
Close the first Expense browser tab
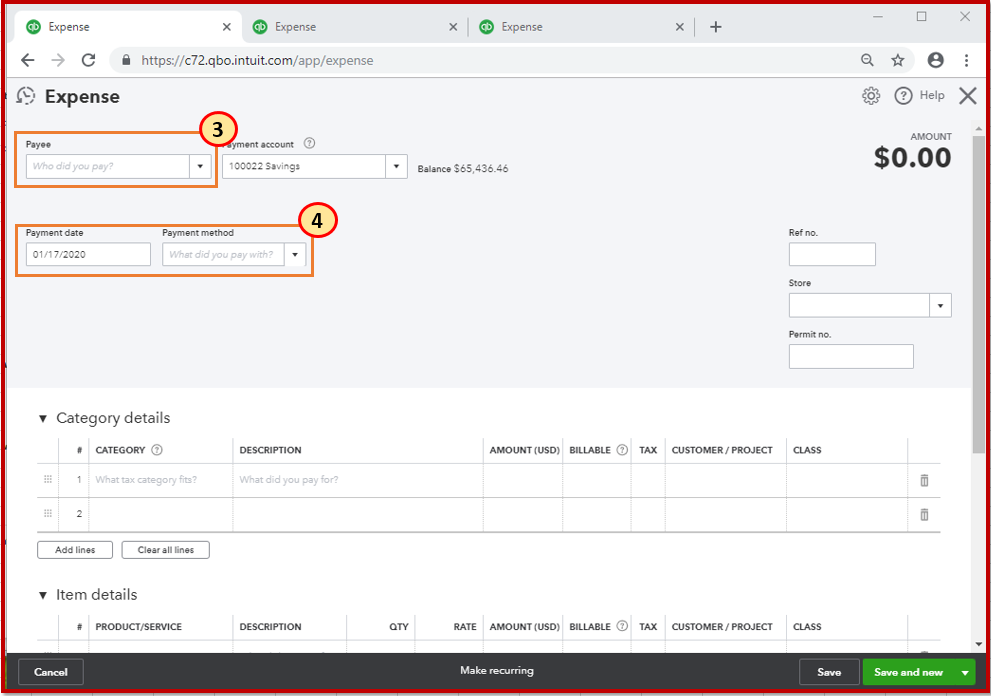coord(227,27)
